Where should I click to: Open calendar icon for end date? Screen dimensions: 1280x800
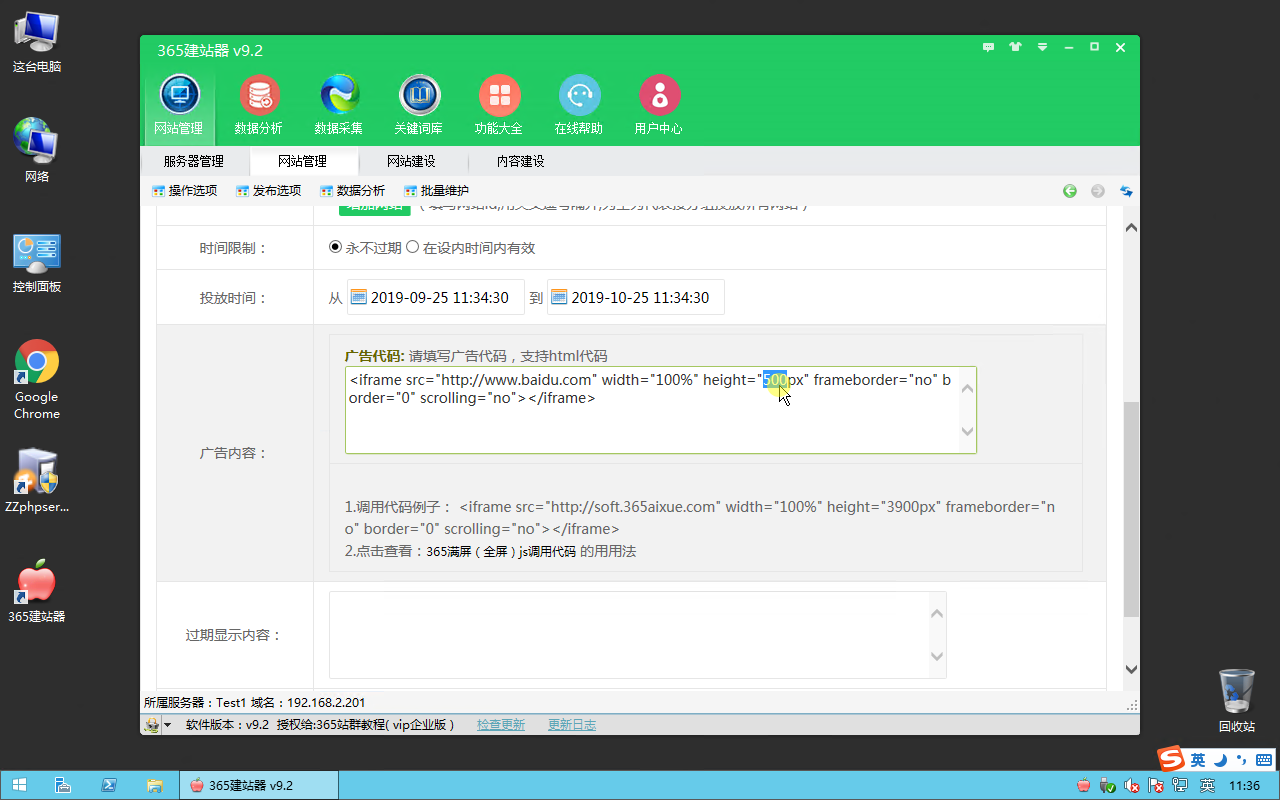coord(559,297)
